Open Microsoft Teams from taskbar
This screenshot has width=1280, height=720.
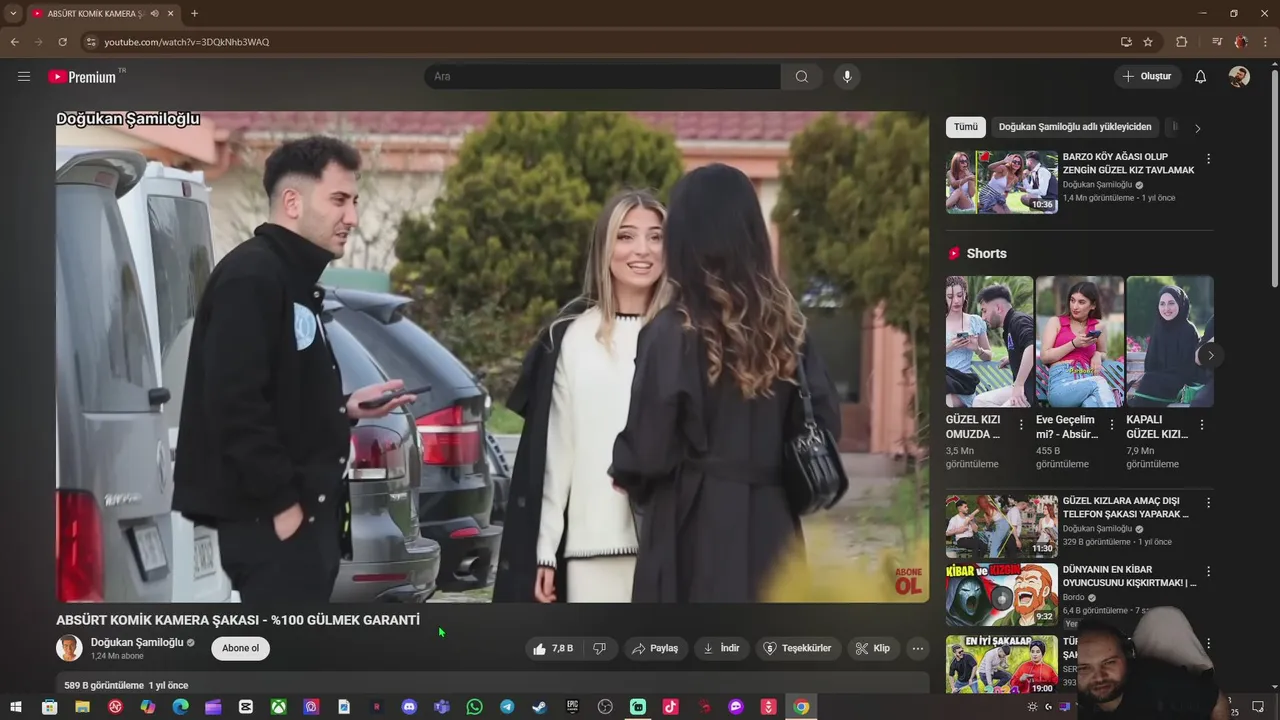(442, 707)
